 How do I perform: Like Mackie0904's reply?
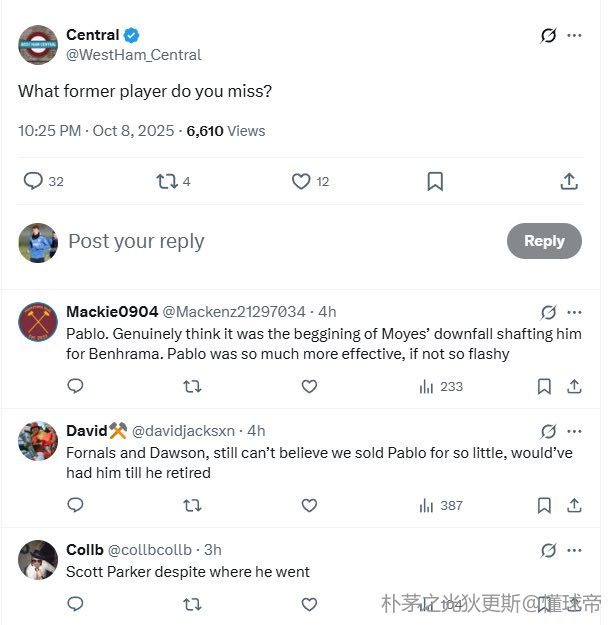point(309,386)
